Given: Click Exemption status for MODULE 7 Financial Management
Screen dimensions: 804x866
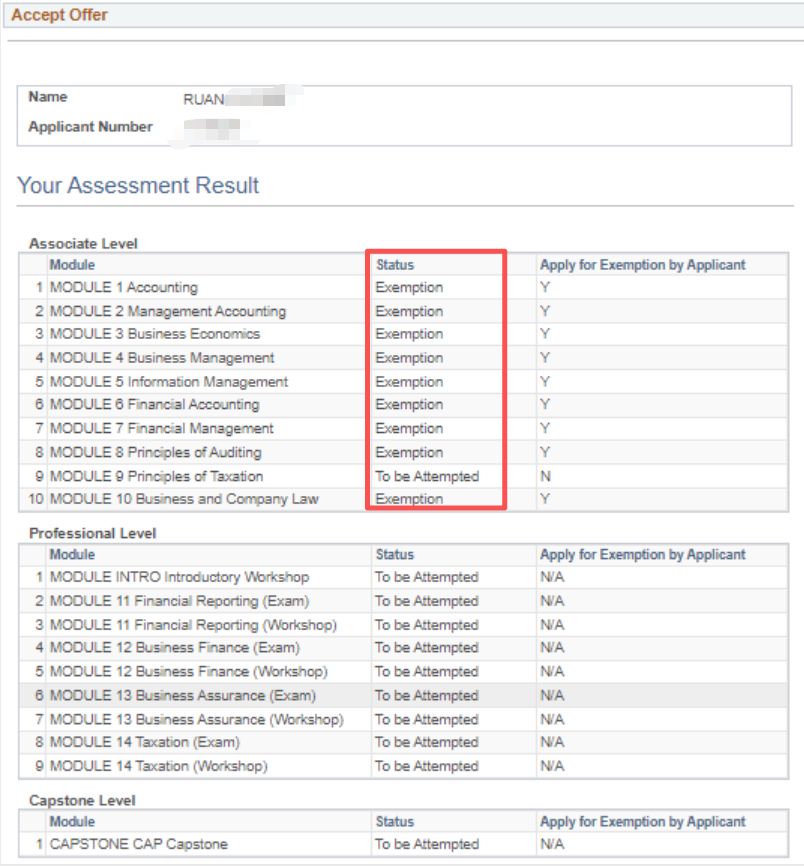Looking at the screenshot, I should [409, 428].
